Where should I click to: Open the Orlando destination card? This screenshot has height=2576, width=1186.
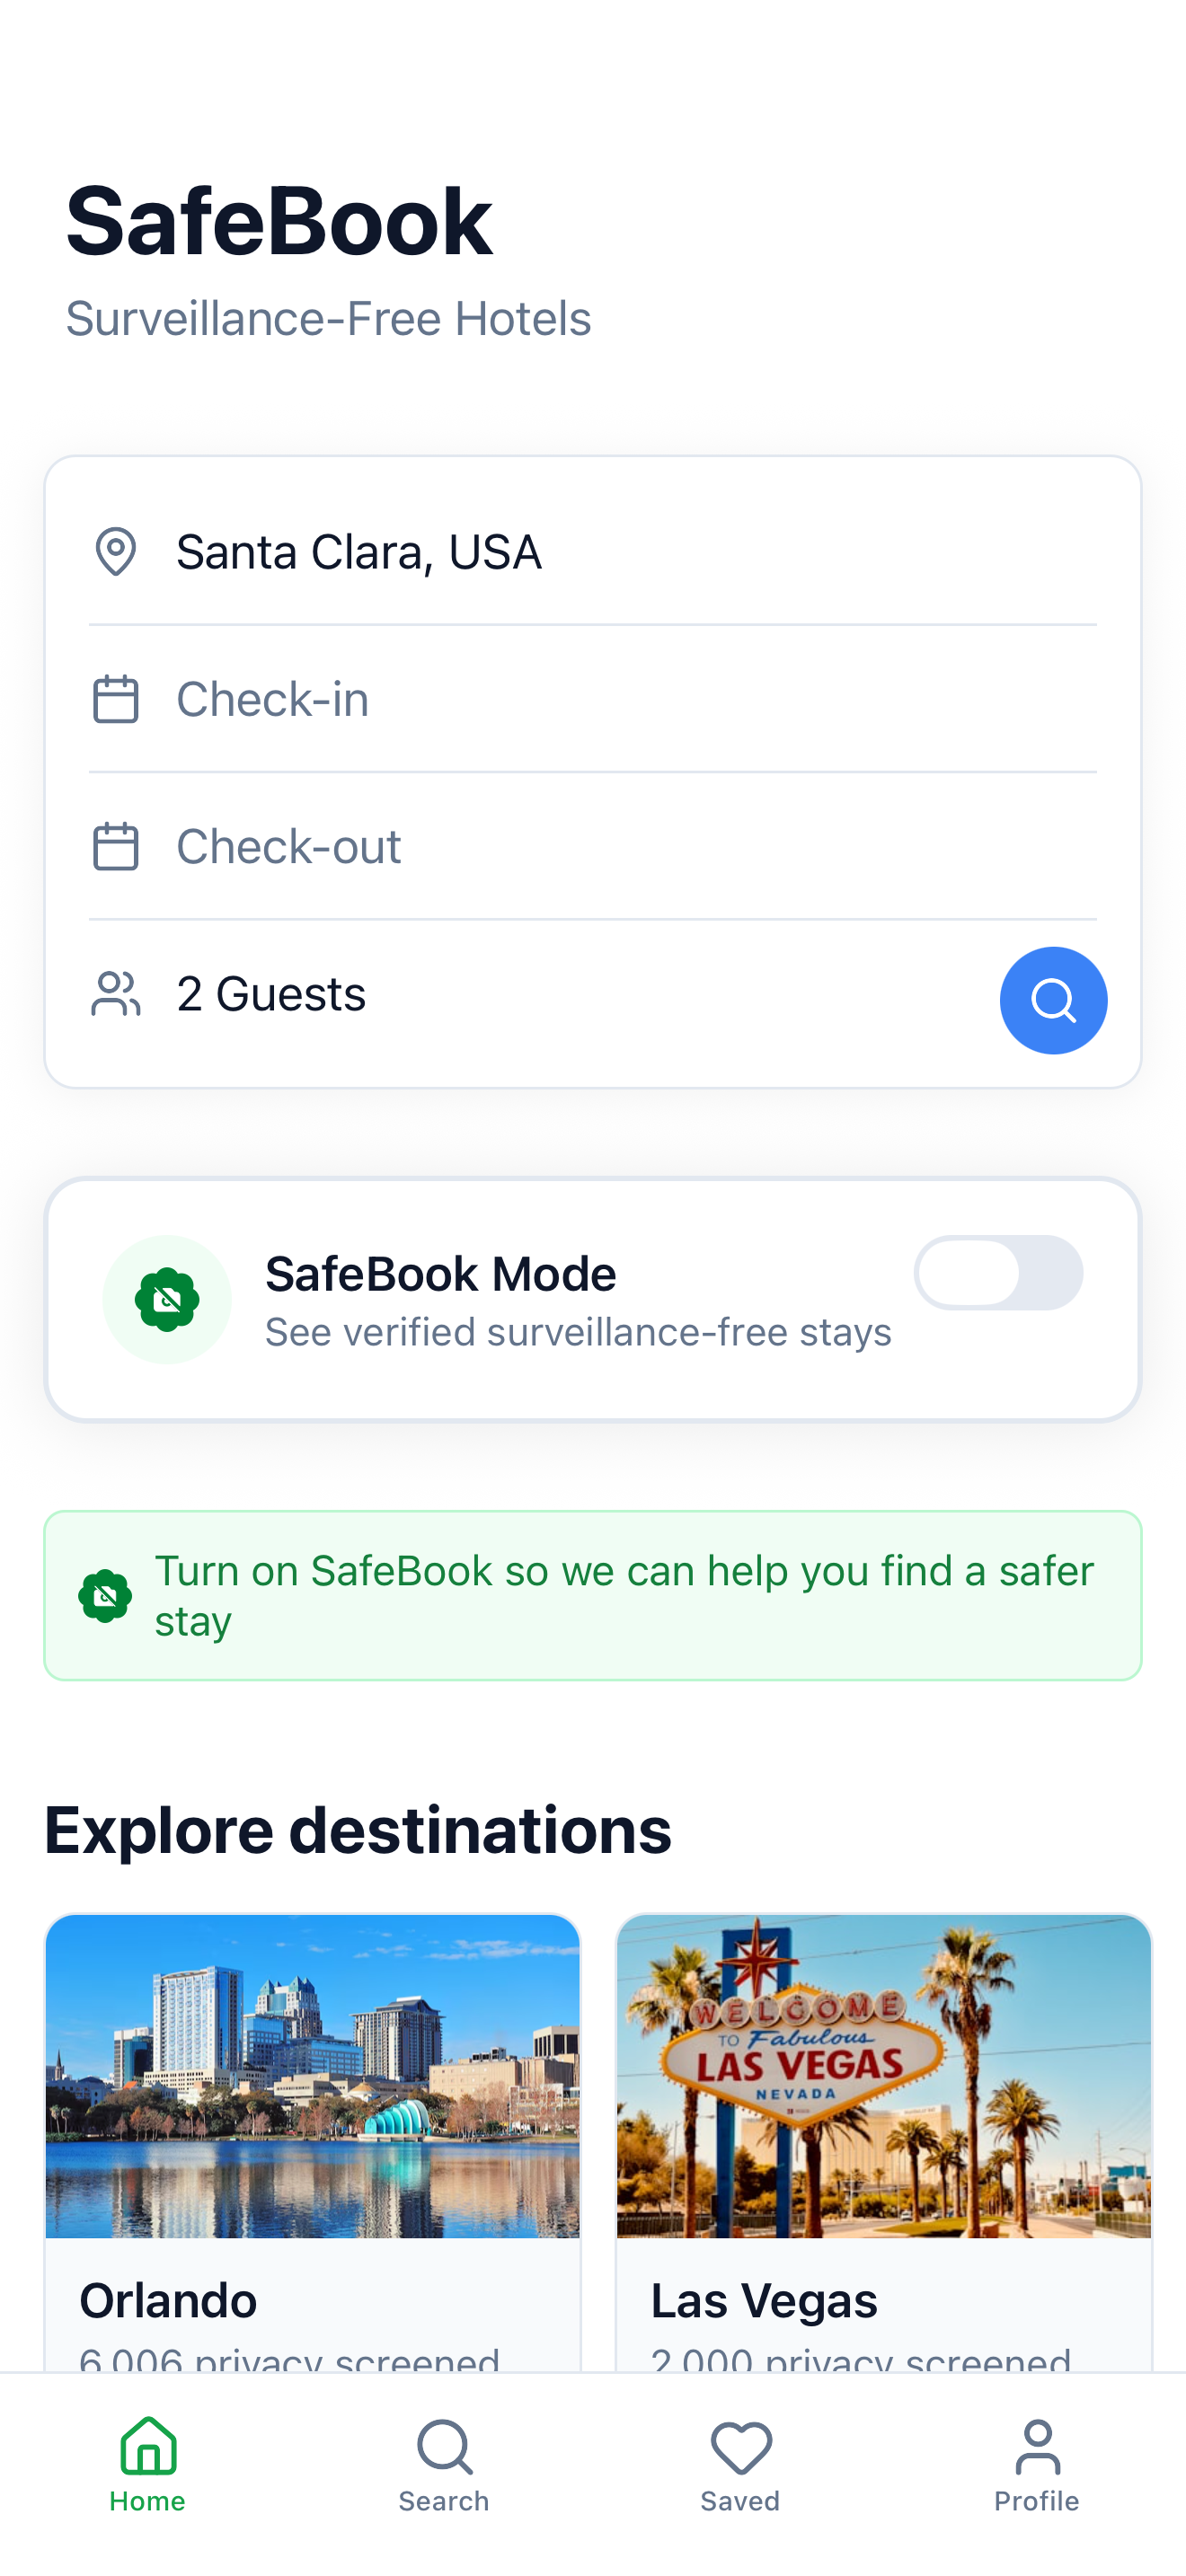[x=312, y=2140]
